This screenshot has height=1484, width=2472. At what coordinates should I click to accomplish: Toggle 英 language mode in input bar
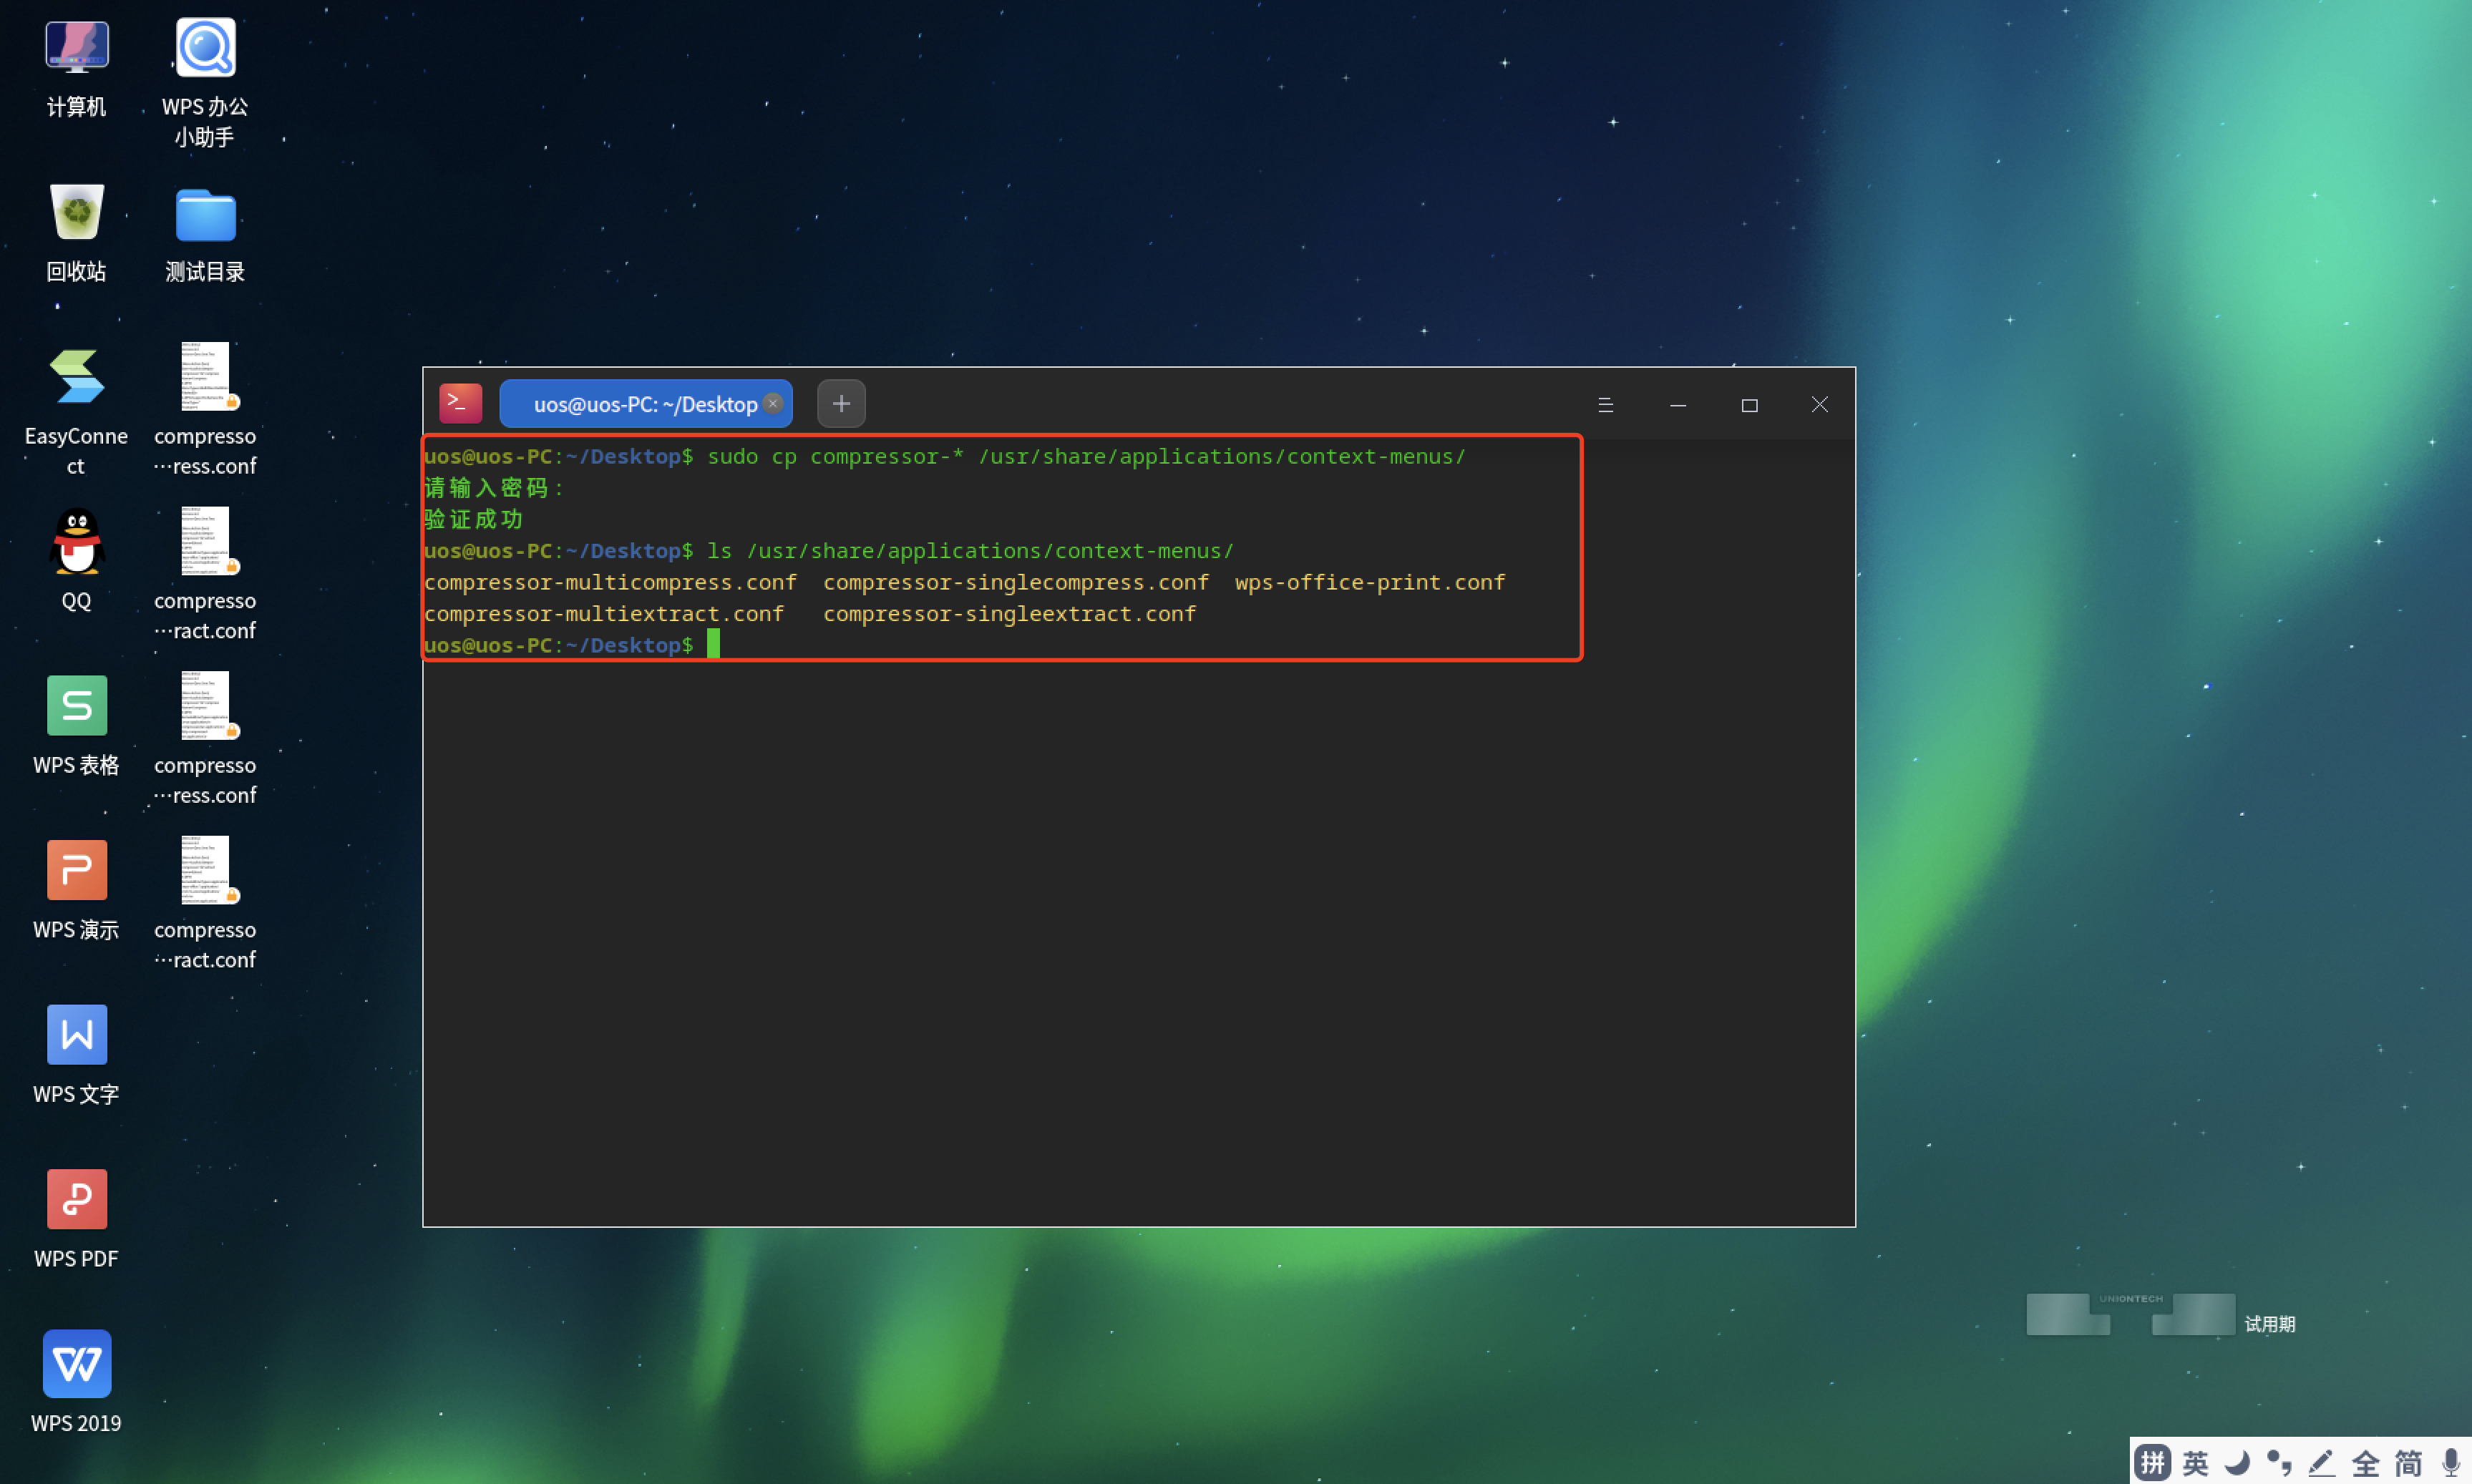2195,1463
